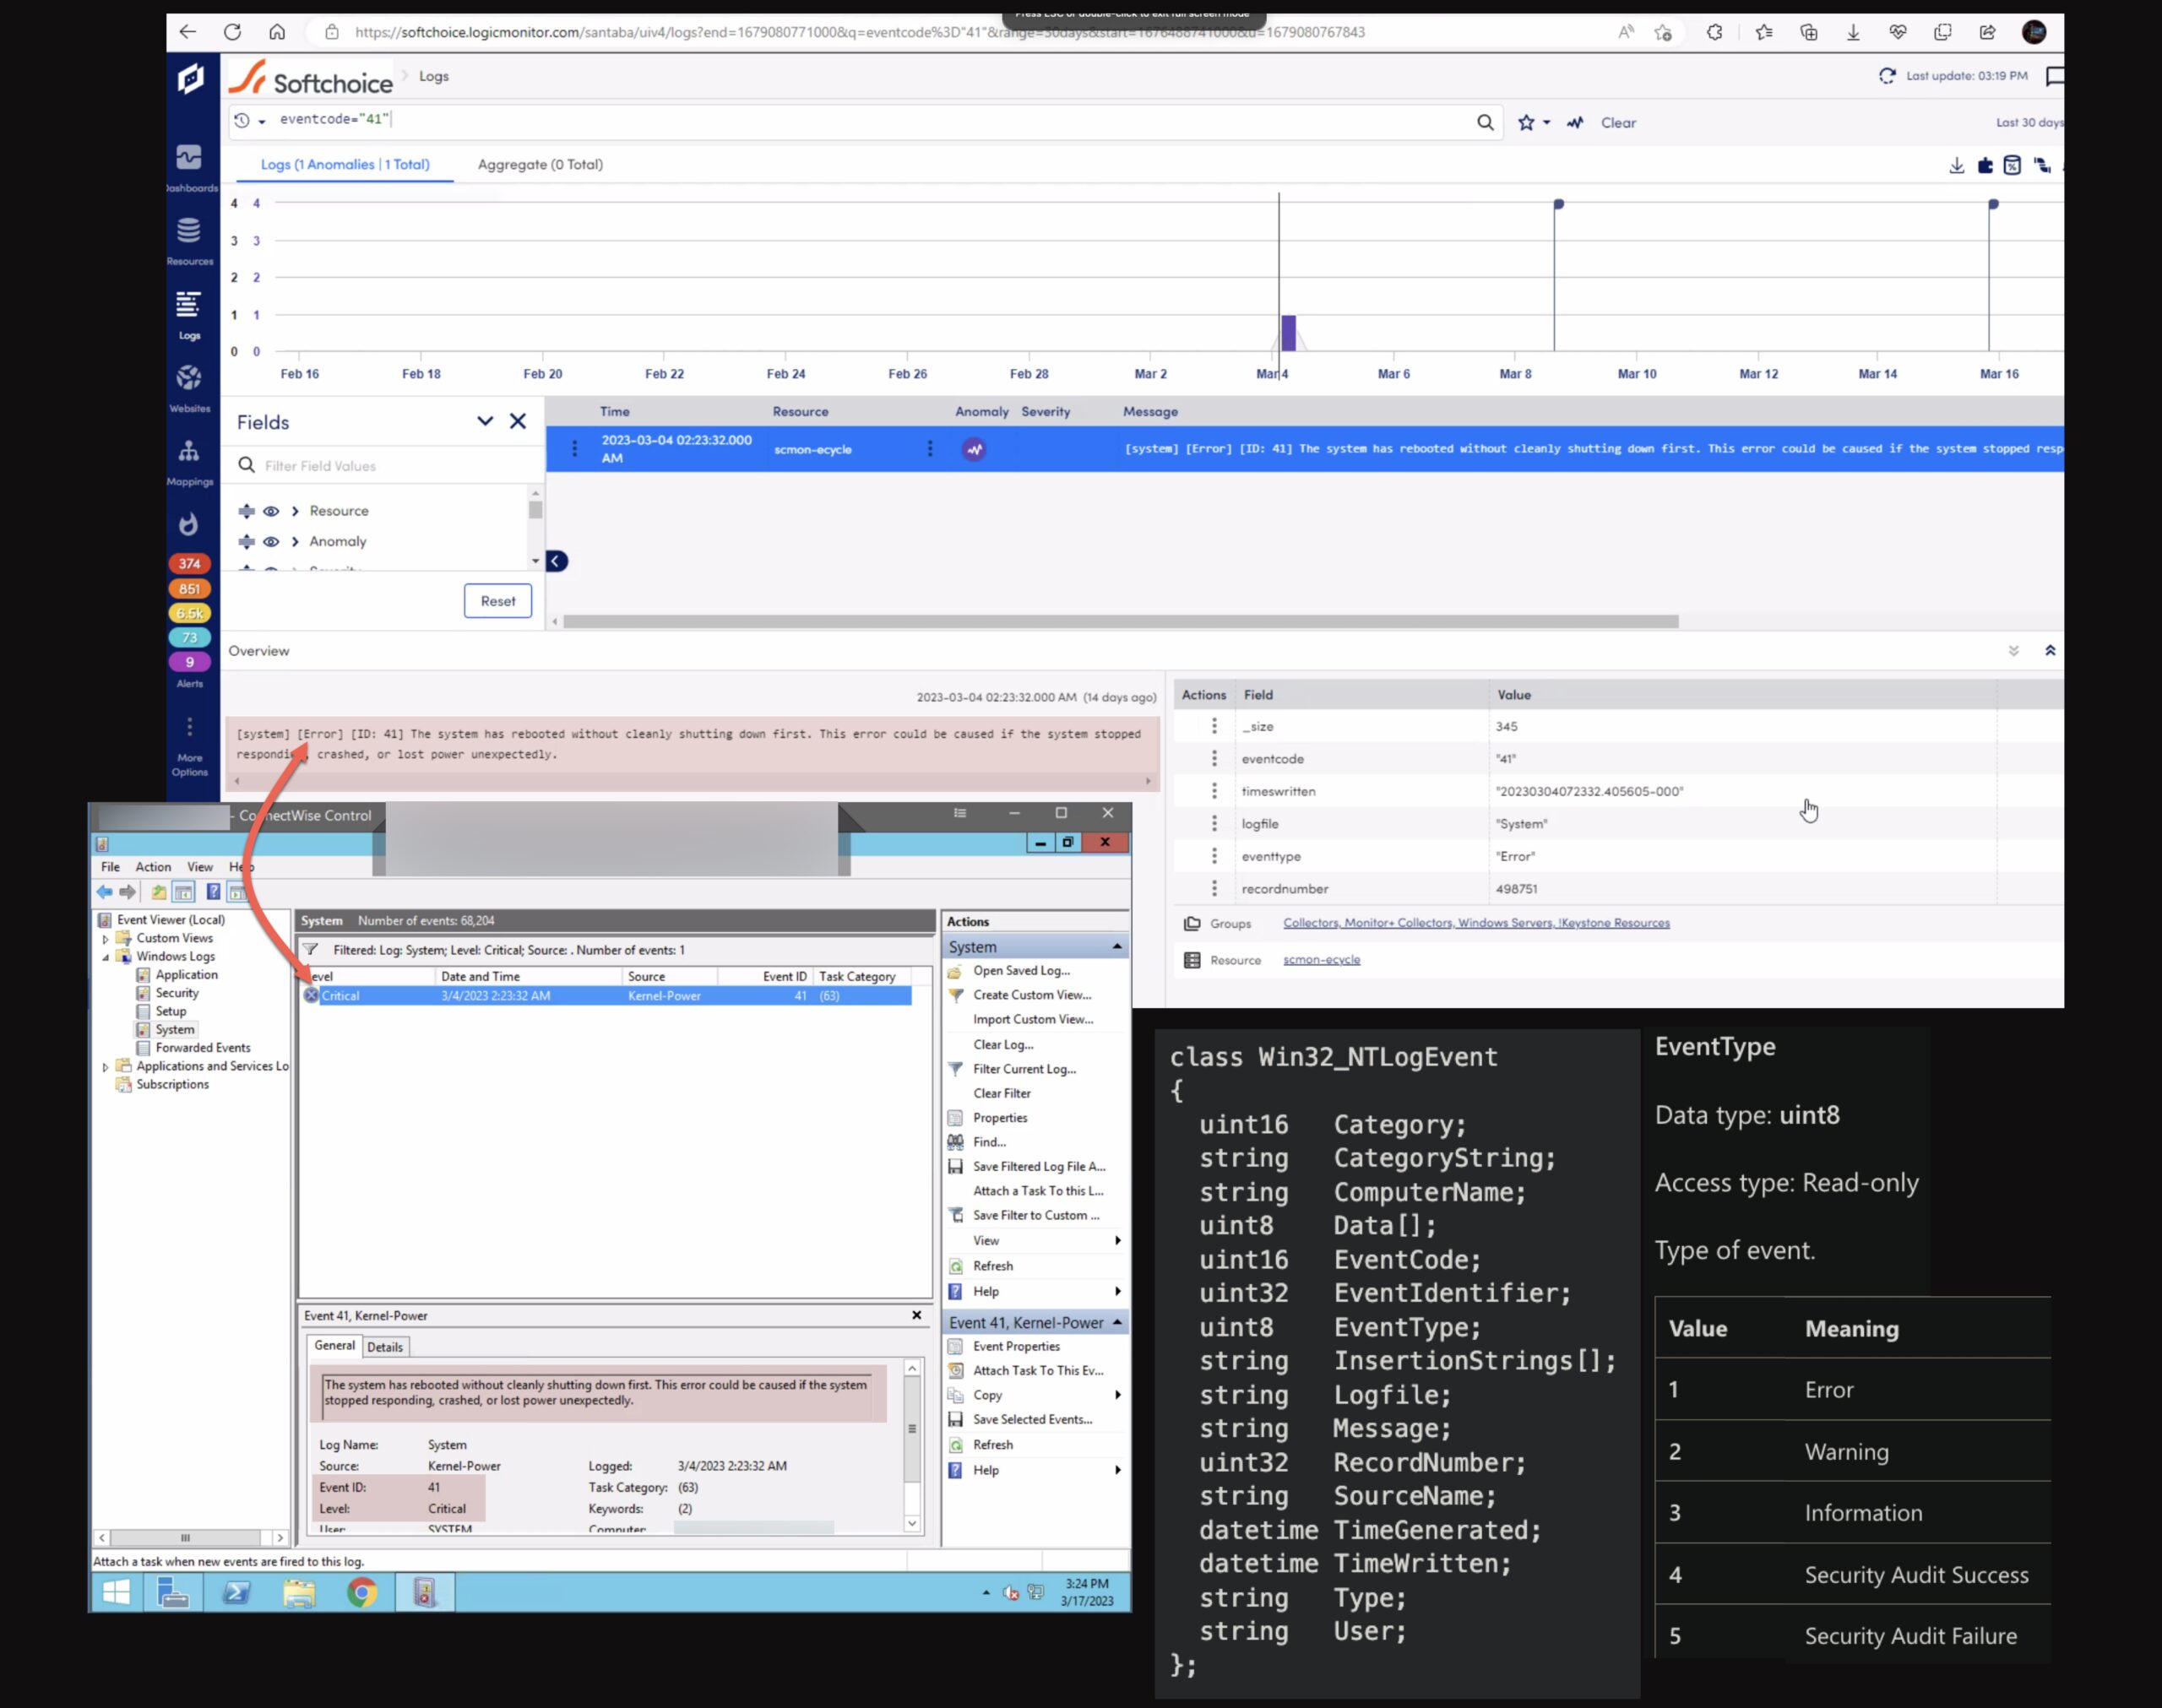Open the File menu in Event Viewer
Screen dimensions: 2162x1708
point(110,867)
